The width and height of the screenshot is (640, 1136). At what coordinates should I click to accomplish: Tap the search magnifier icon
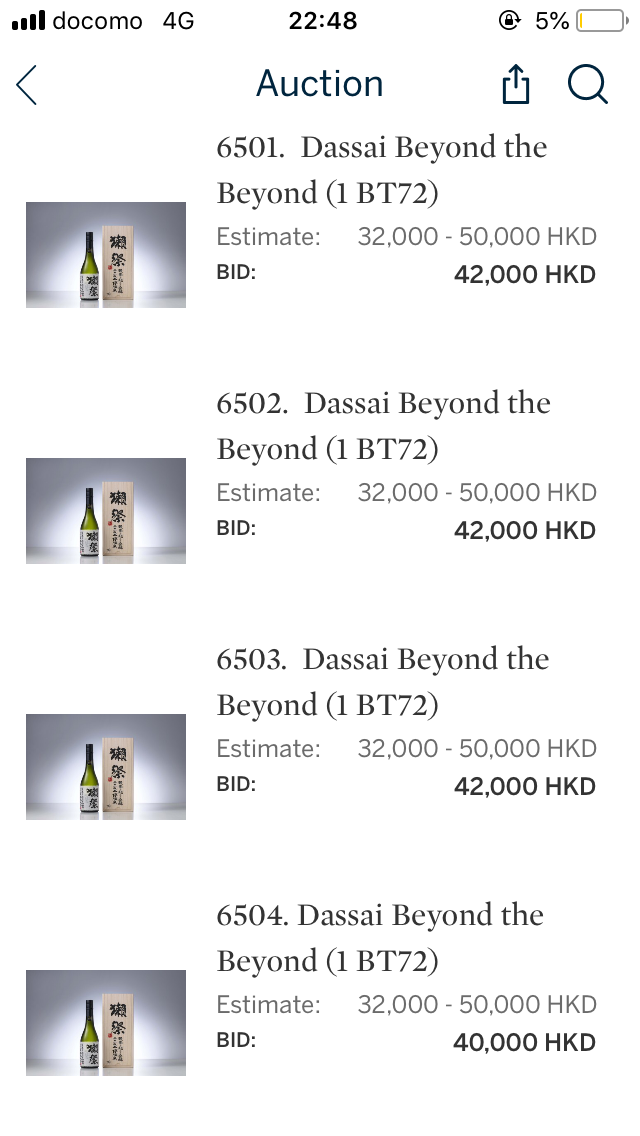(x=587, y=85)
